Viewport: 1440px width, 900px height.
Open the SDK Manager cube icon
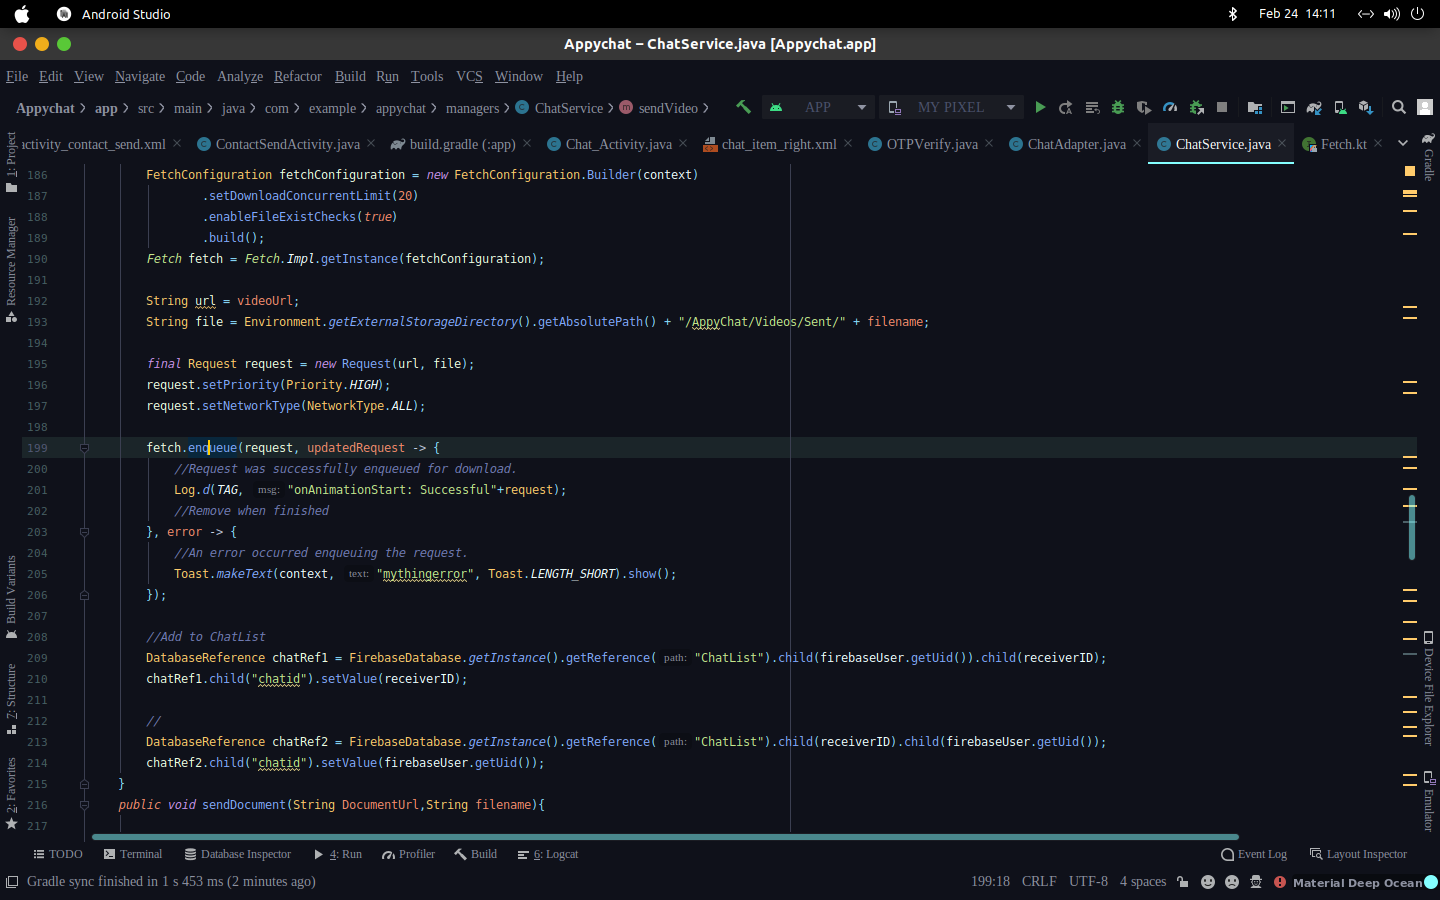1365,107
